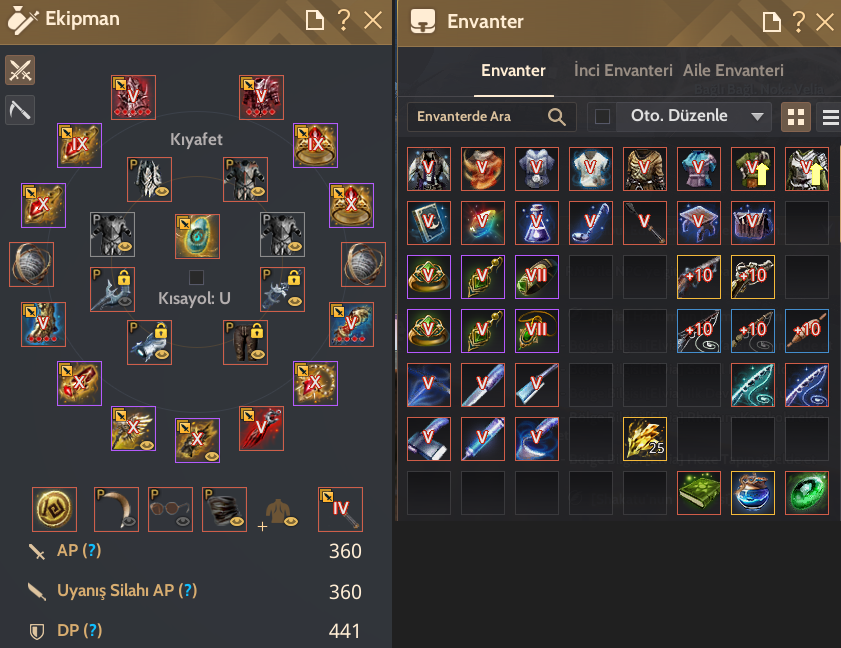Expand the Oto. Düzenle dropdown arrow

757,116
